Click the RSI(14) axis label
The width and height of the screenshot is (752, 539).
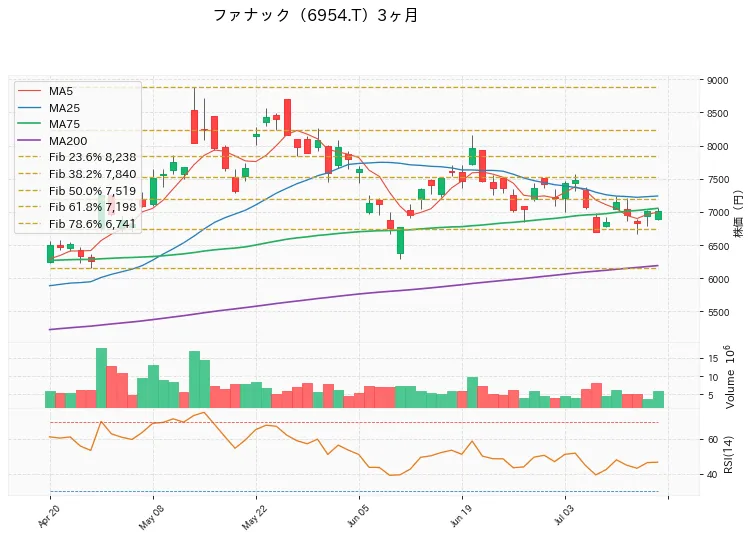729,455
